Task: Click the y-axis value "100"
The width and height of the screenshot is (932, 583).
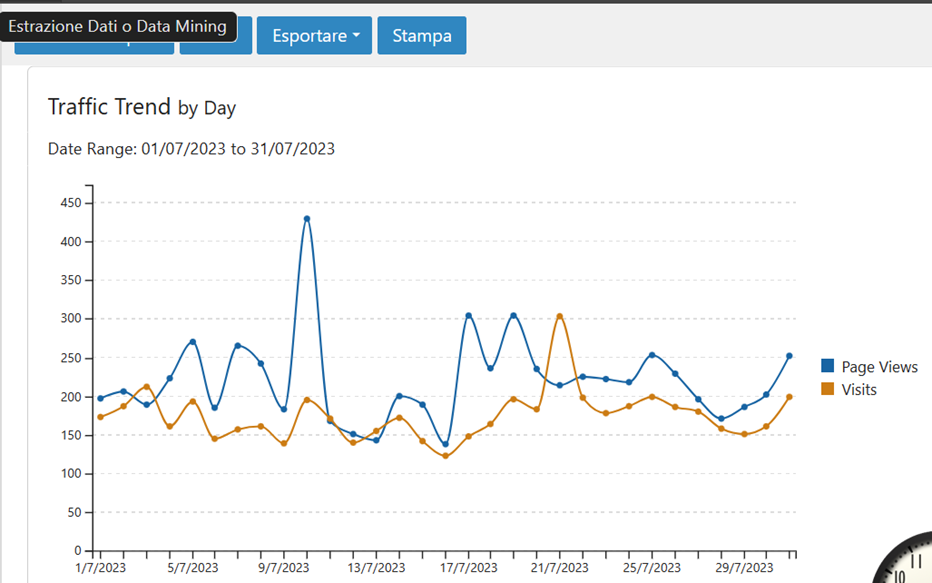Action: [71, 474]
